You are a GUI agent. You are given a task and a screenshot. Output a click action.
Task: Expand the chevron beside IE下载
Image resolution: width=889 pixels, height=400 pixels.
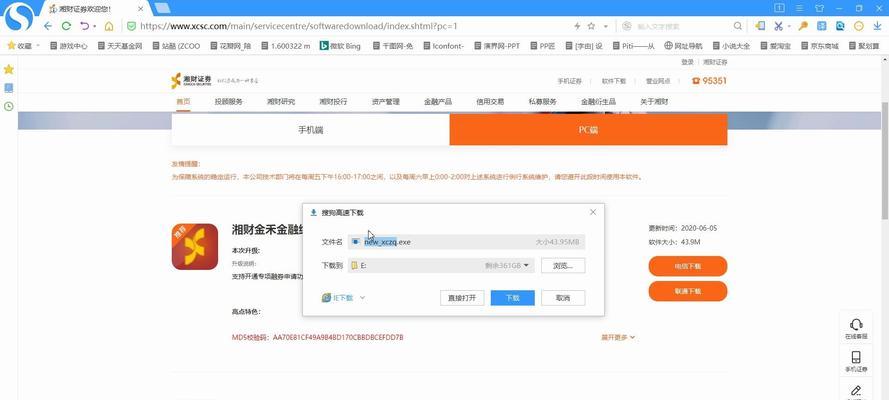[x=363, y=298]
